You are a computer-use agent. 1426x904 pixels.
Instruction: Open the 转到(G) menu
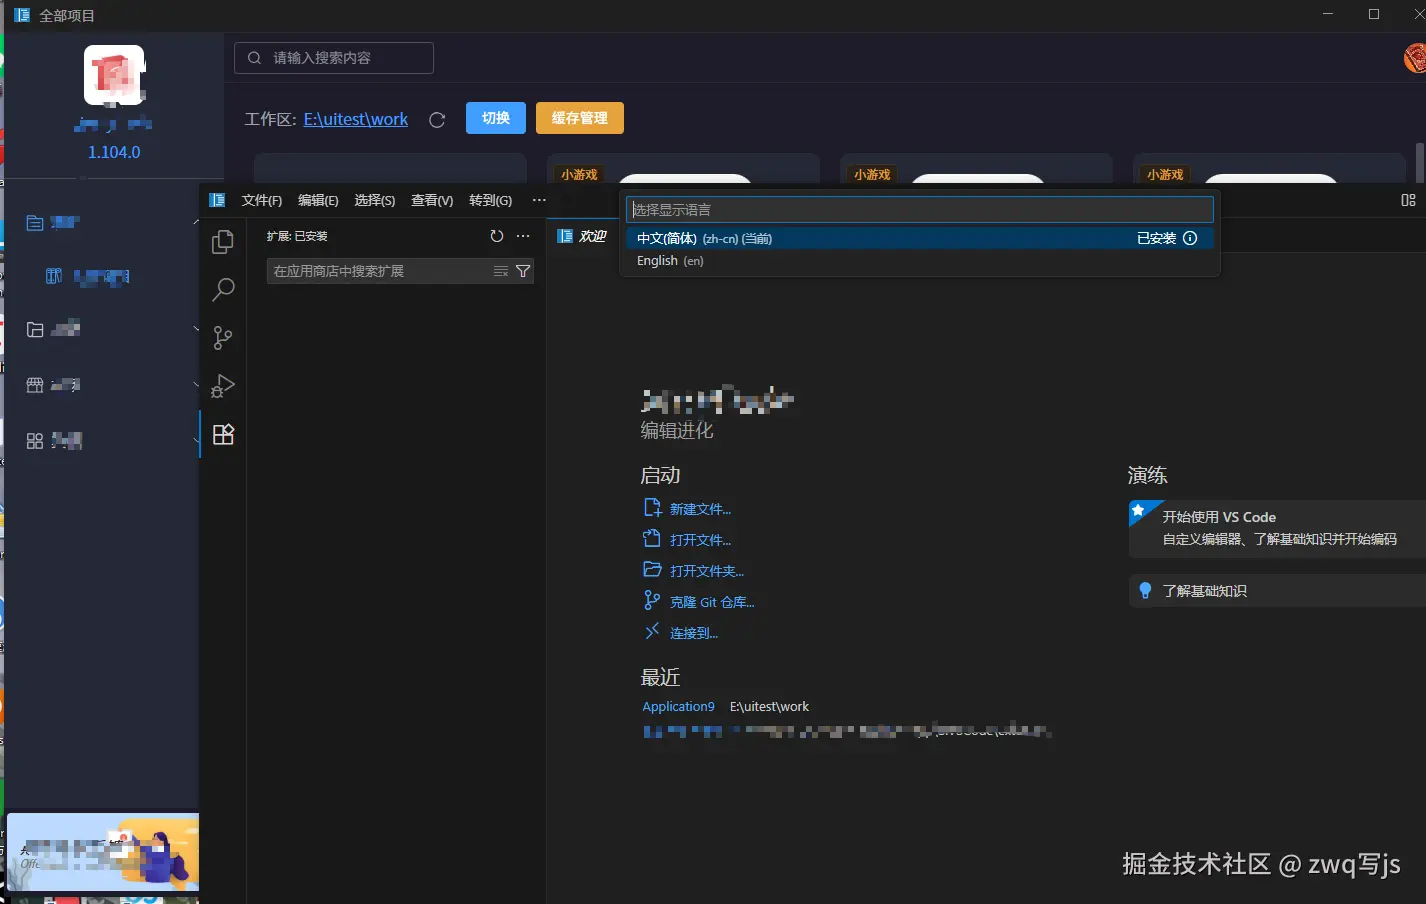[x=490, y=200]
